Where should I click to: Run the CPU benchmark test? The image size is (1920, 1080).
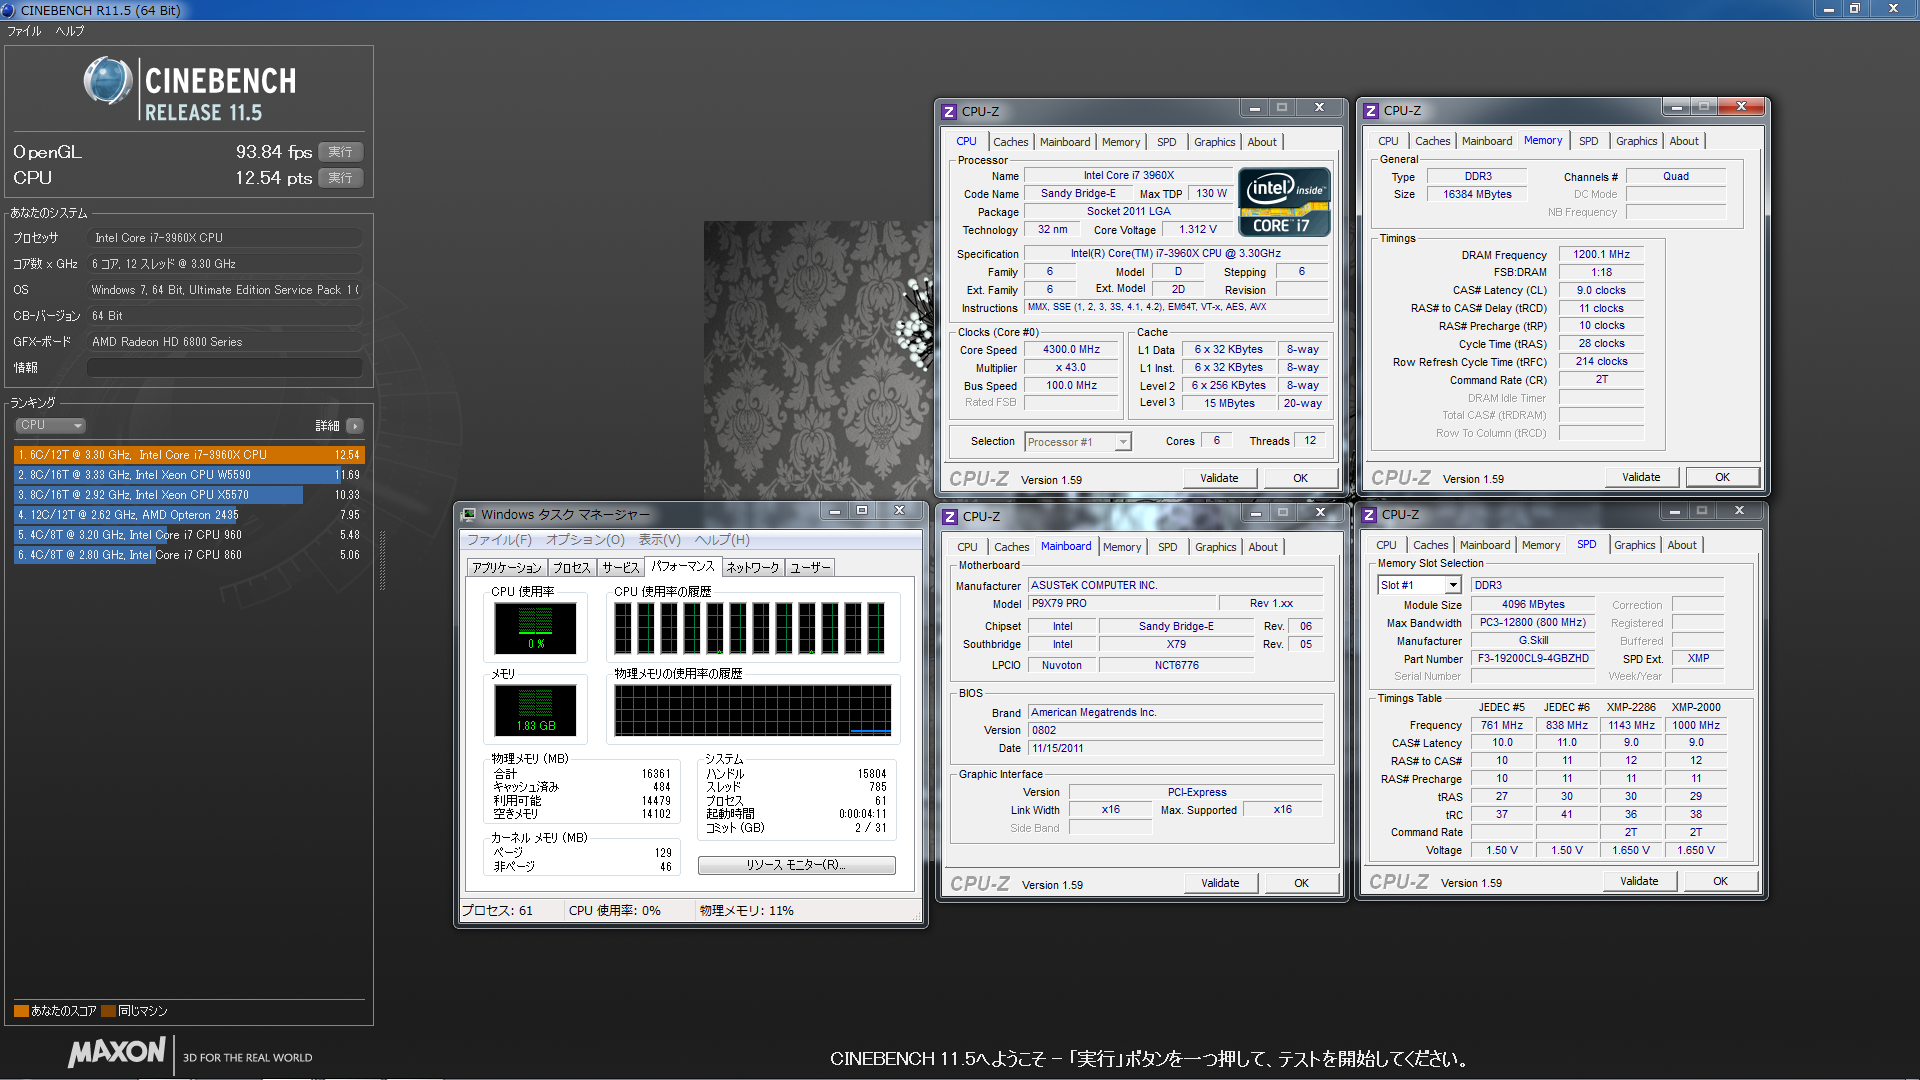pos(340,178)
